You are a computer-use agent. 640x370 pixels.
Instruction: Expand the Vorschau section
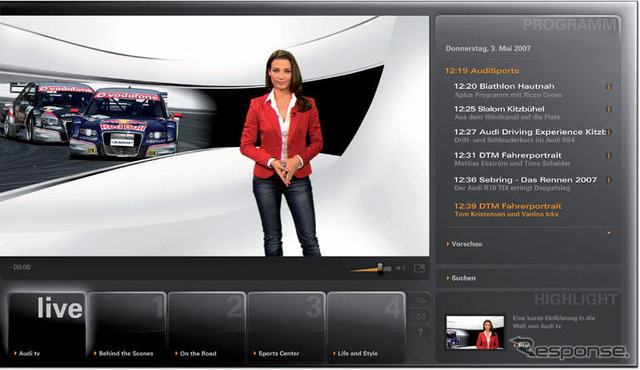[x=464, y=244]
